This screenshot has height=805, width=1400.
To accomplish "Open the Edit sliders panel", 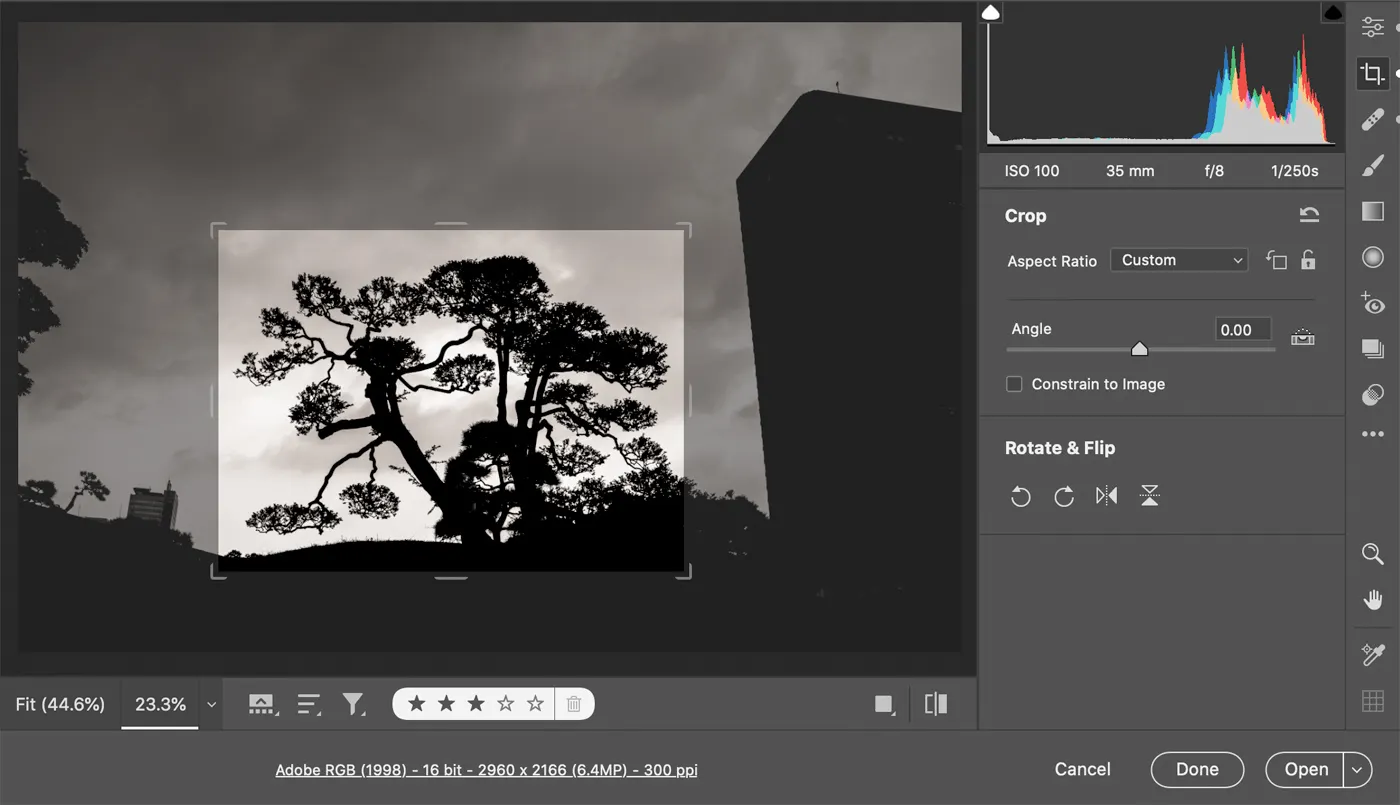I will pyautogui.click(x=1372, y=28).
